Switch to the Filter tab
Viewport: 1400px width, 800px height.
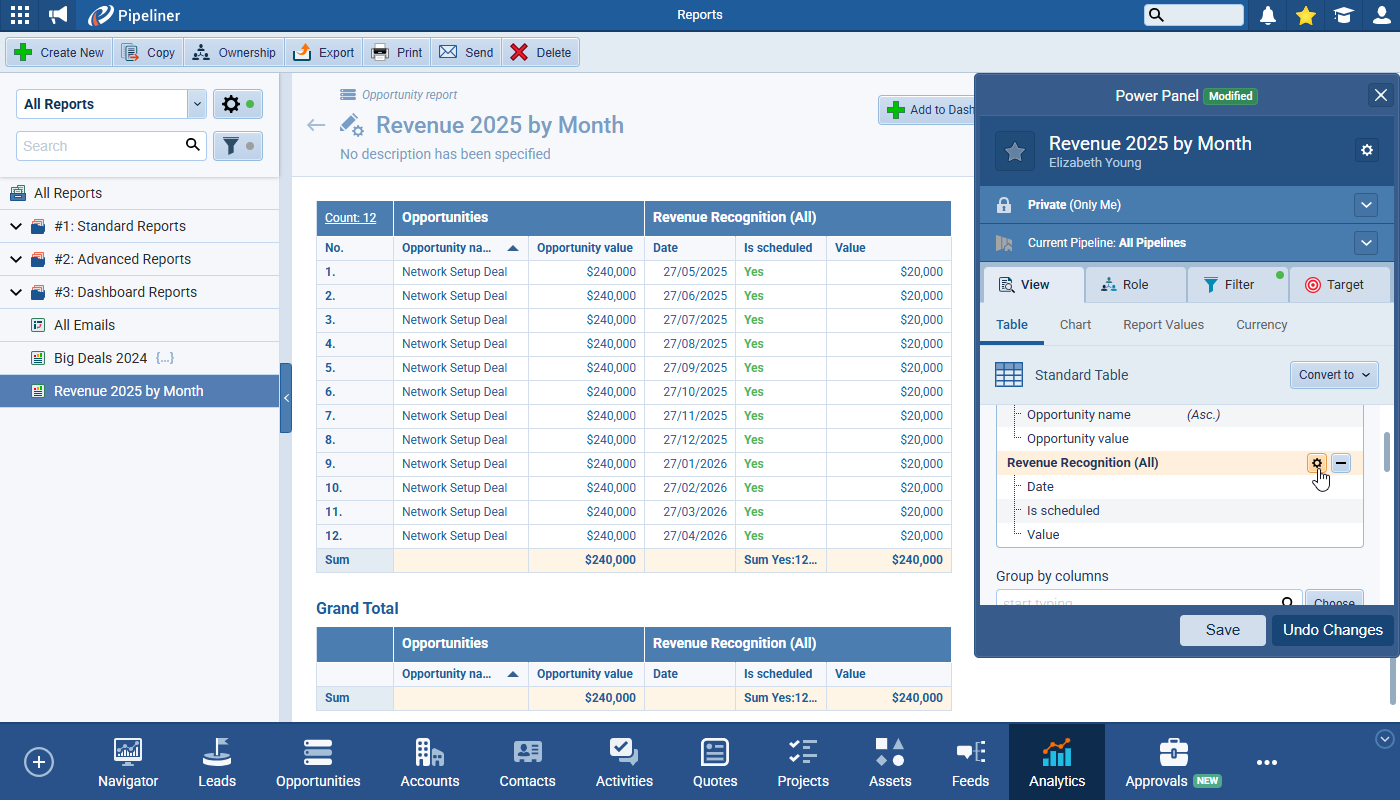[1237, 285]
